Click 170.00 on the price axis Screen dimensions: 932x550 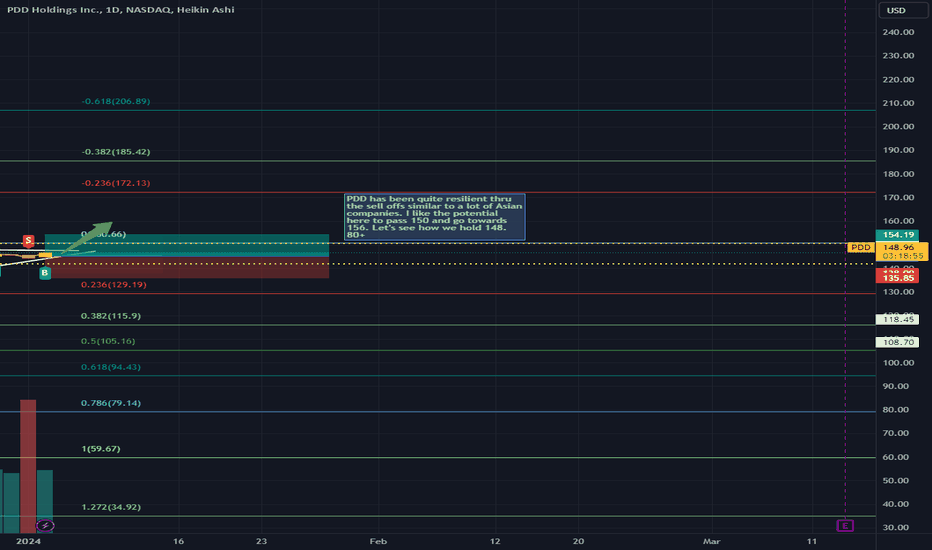898,197
